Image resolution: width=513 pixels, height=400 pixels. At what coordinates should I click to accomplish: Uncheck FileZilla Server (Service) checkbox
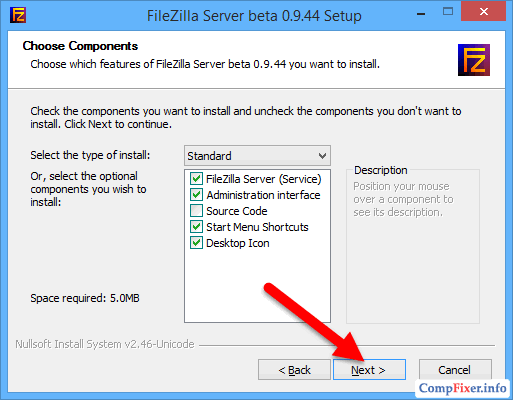(x=196, y=179)
